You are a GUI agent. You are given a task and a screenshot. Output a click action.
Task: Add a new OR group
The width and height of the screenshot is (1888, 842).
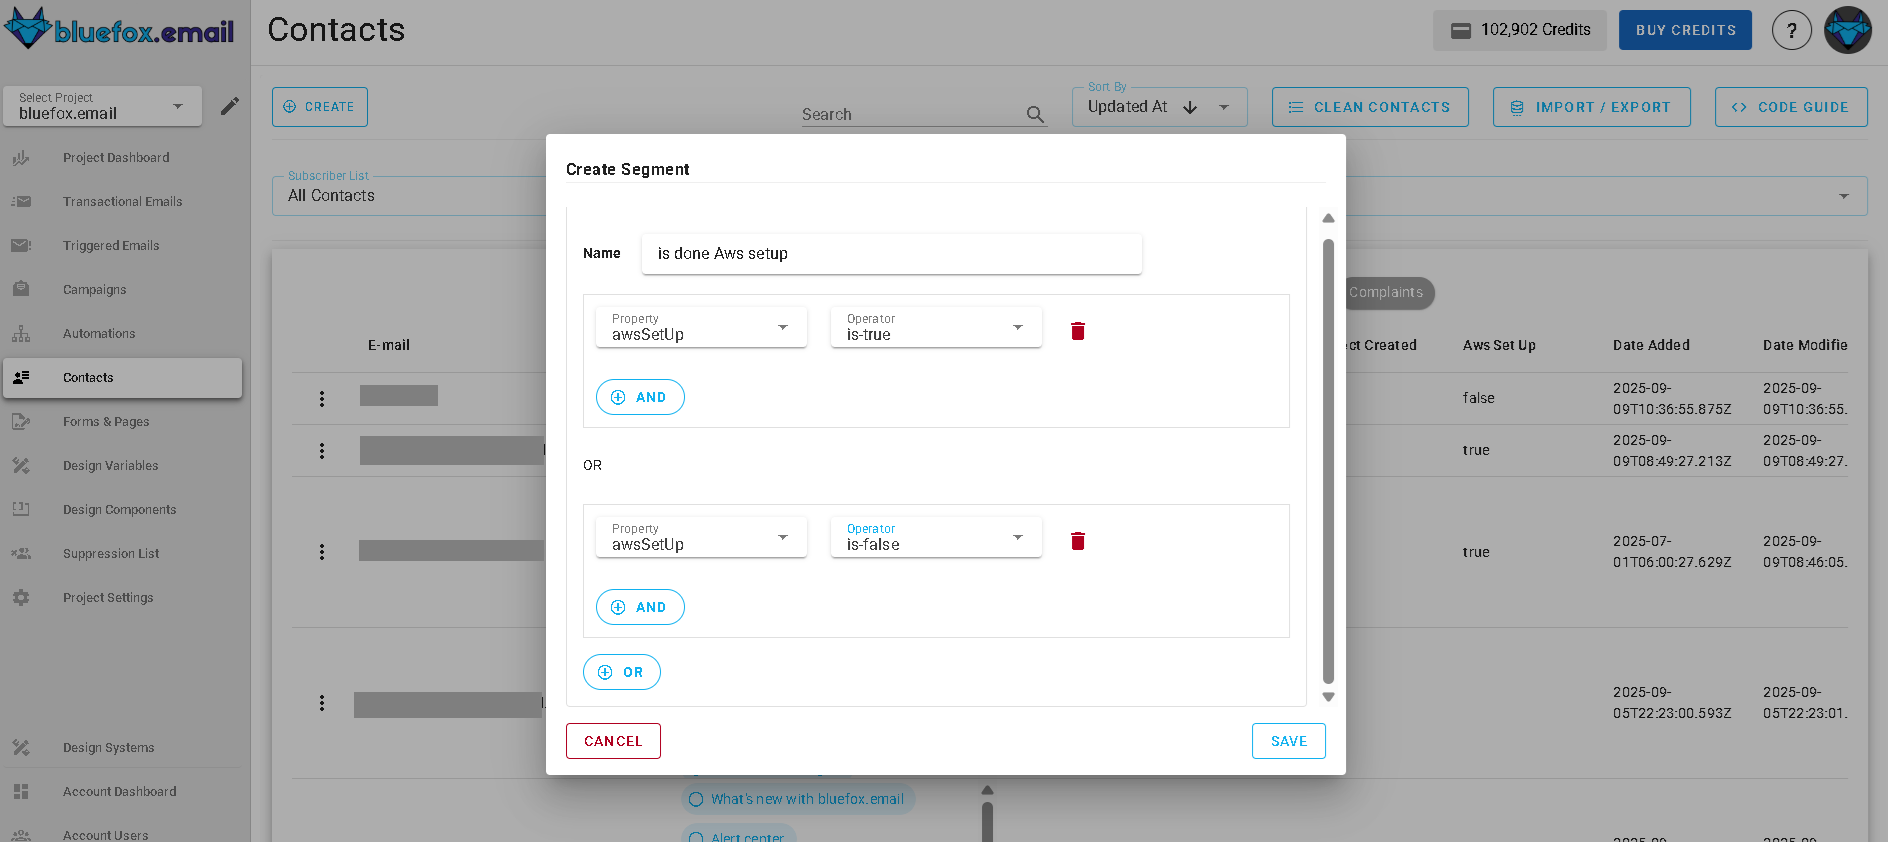[622, 672]
